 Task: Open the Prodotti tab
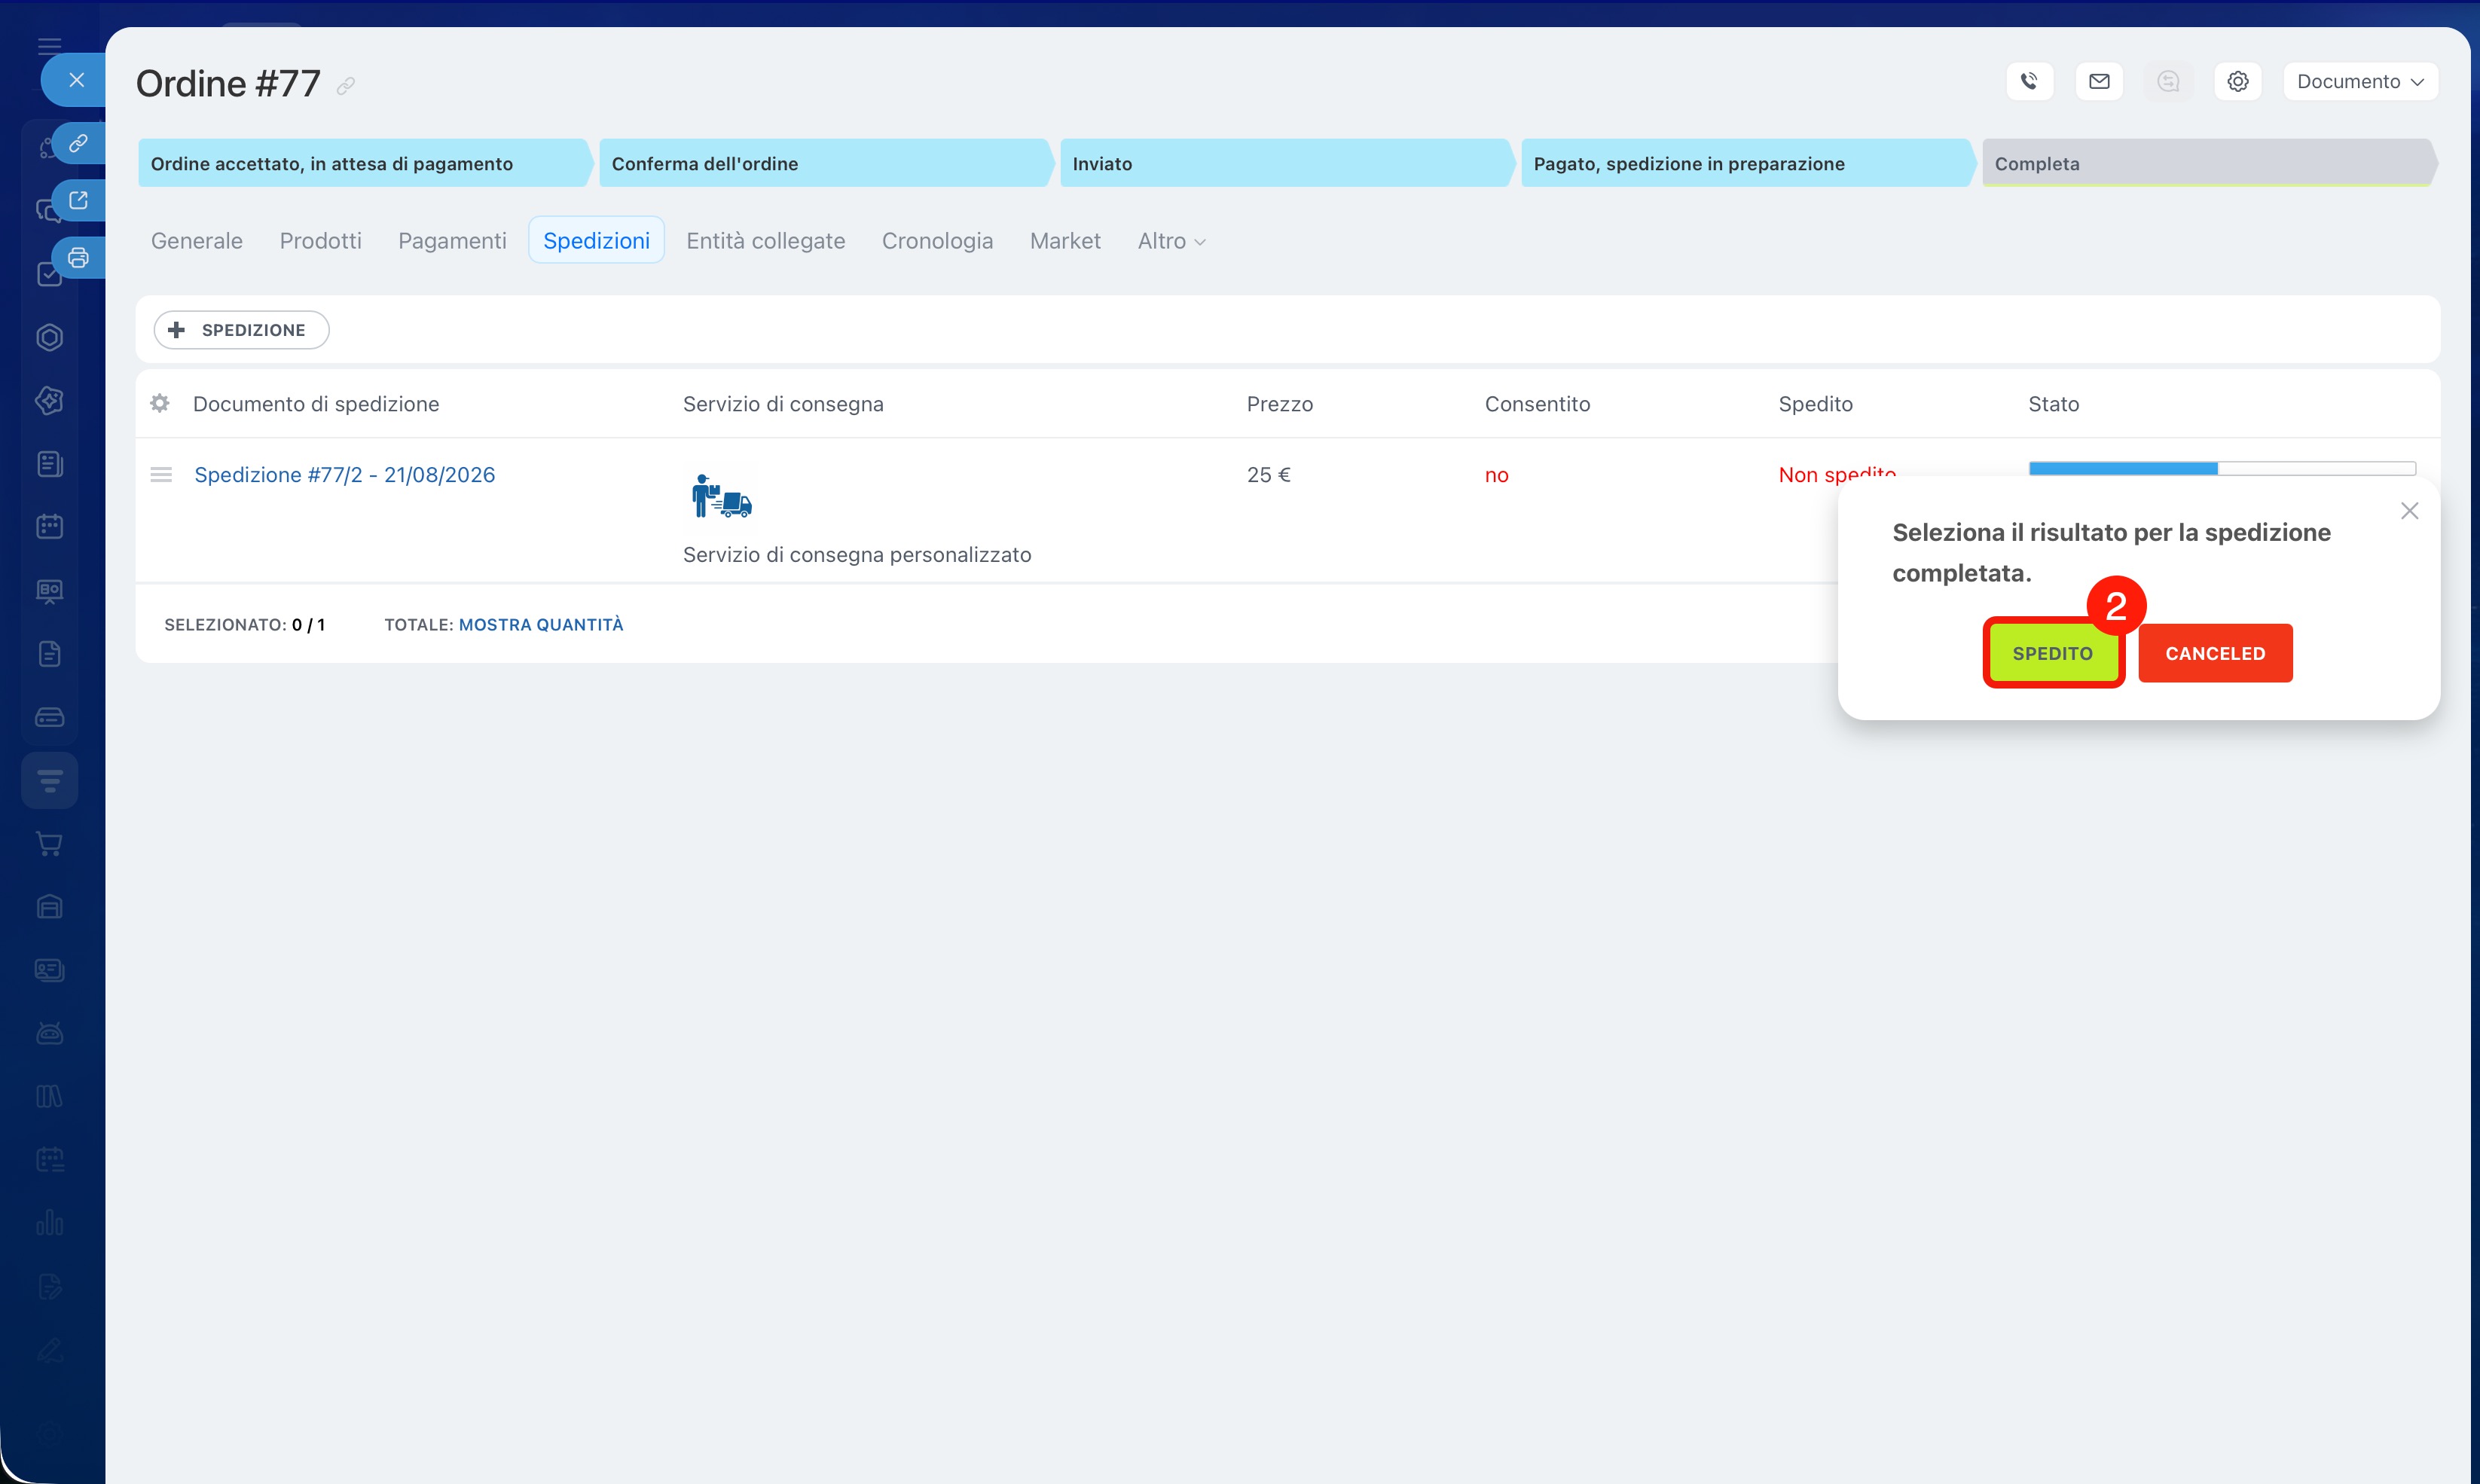pos(320,241)
